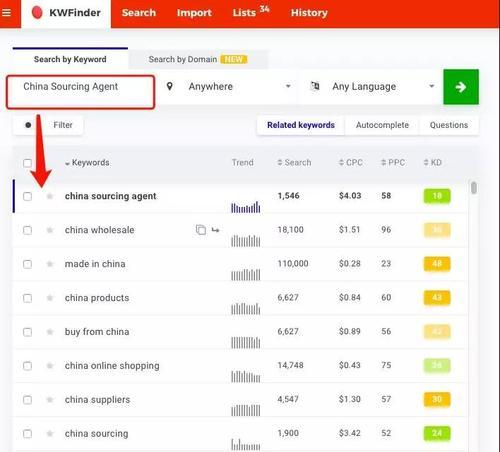Select the Autocomplete tab
500x452 pixels.
[x=382, y=125]
